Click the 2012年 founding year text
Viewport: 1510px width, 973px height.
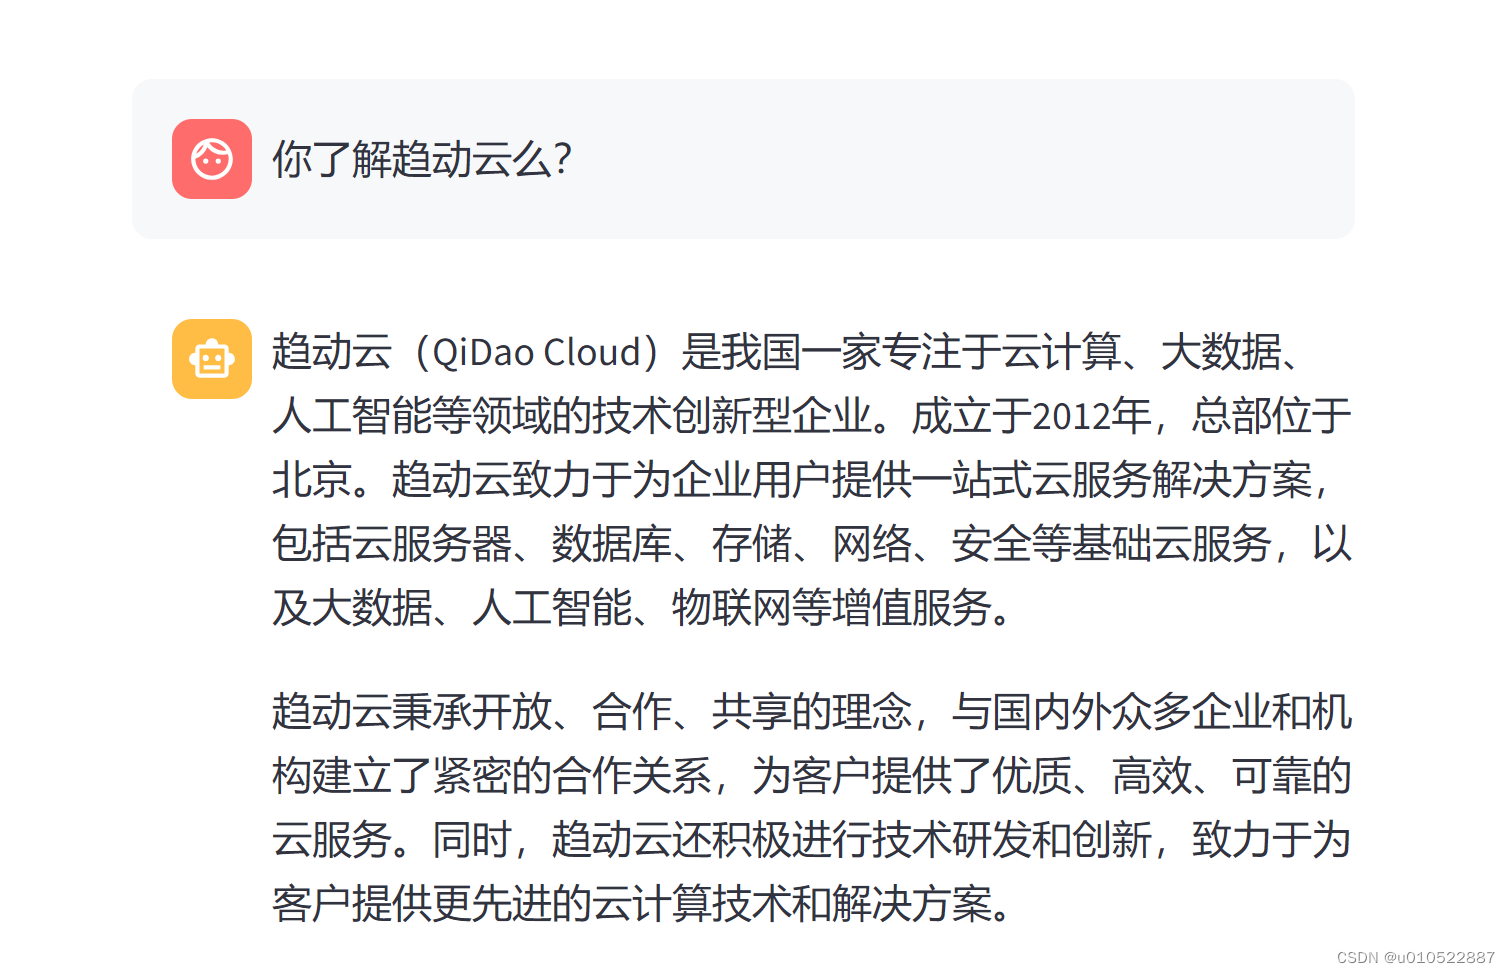click(1091, 416)
